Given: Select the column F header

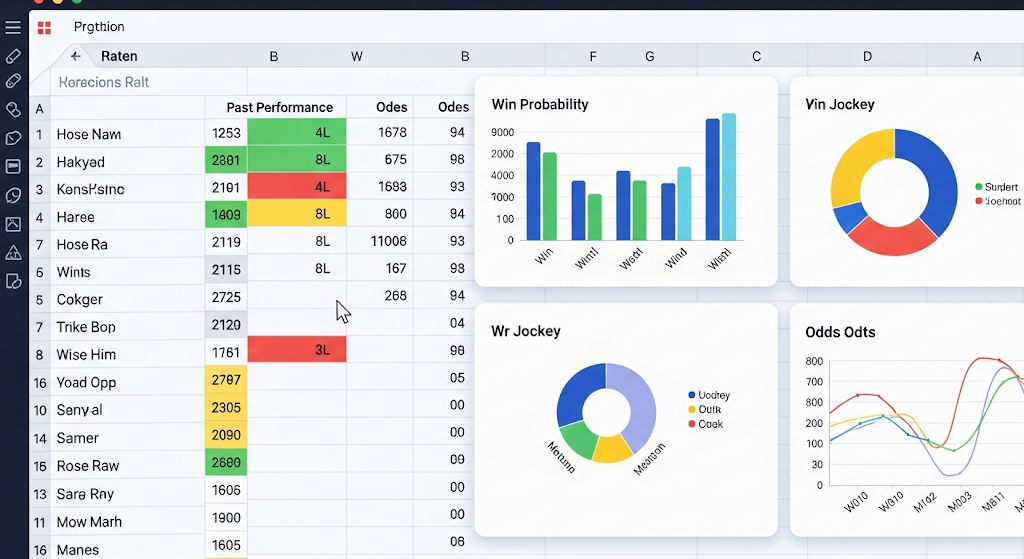Looking at the screenshot, I should pos(593,57).
